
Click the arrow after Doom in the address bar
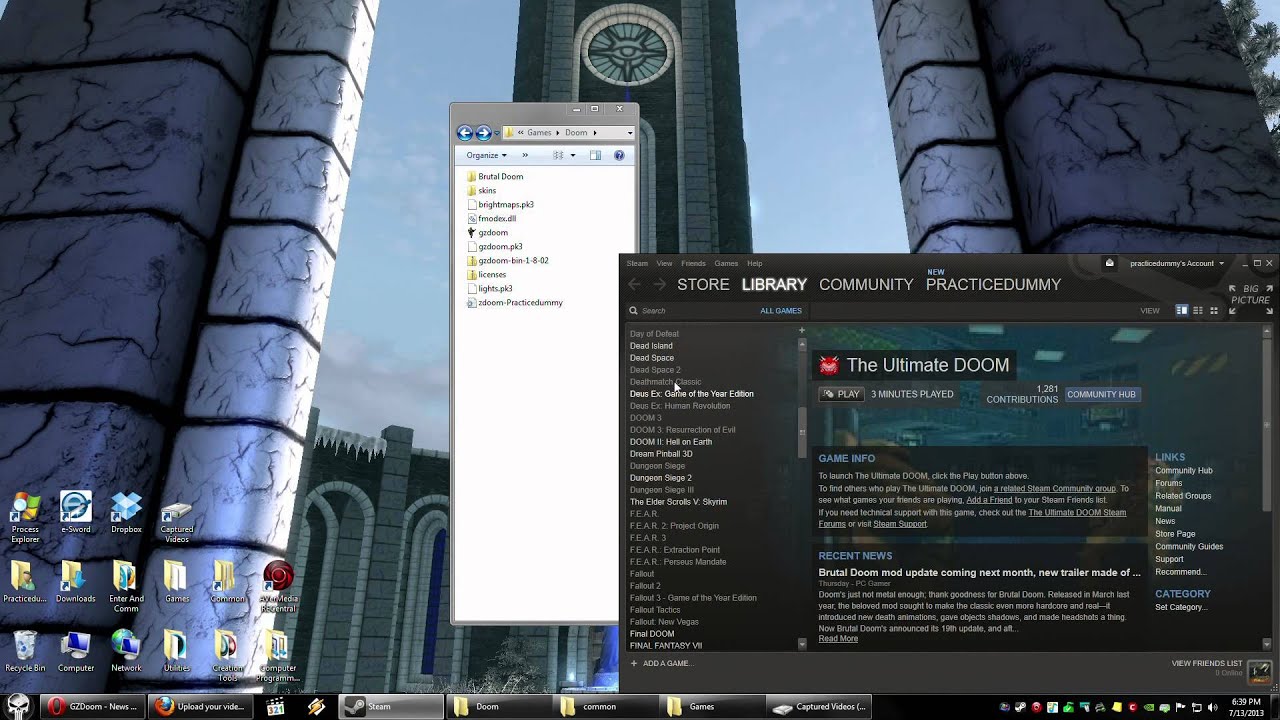(x=594, y=133)
